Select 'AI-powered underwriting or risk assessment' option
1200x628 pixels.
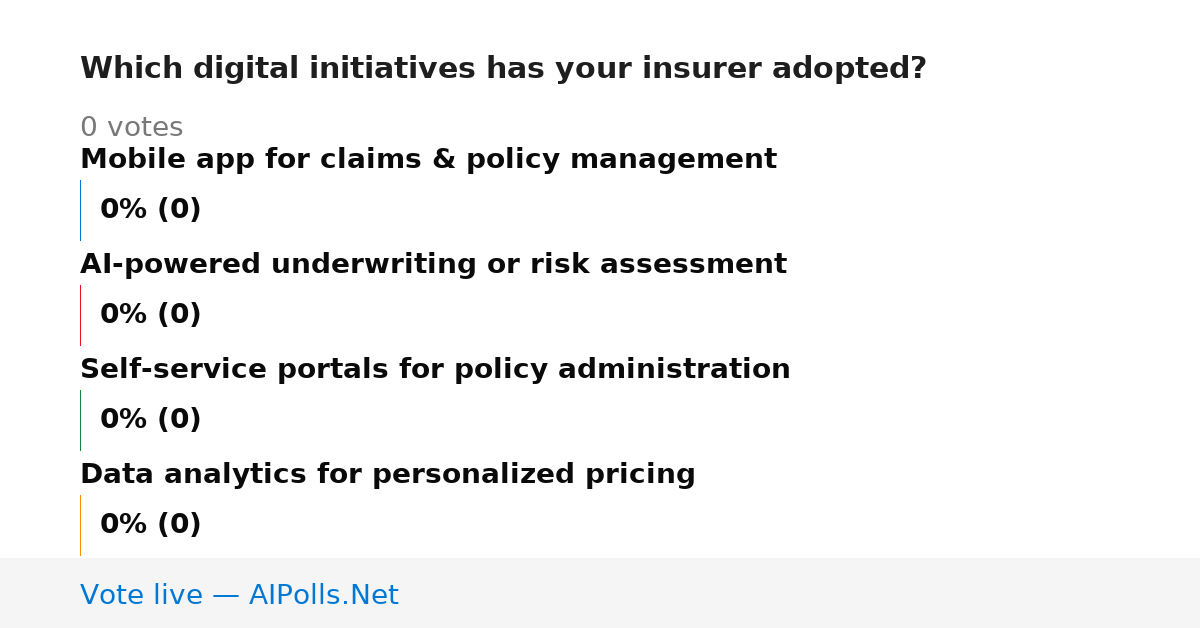[x=433, y=265]
